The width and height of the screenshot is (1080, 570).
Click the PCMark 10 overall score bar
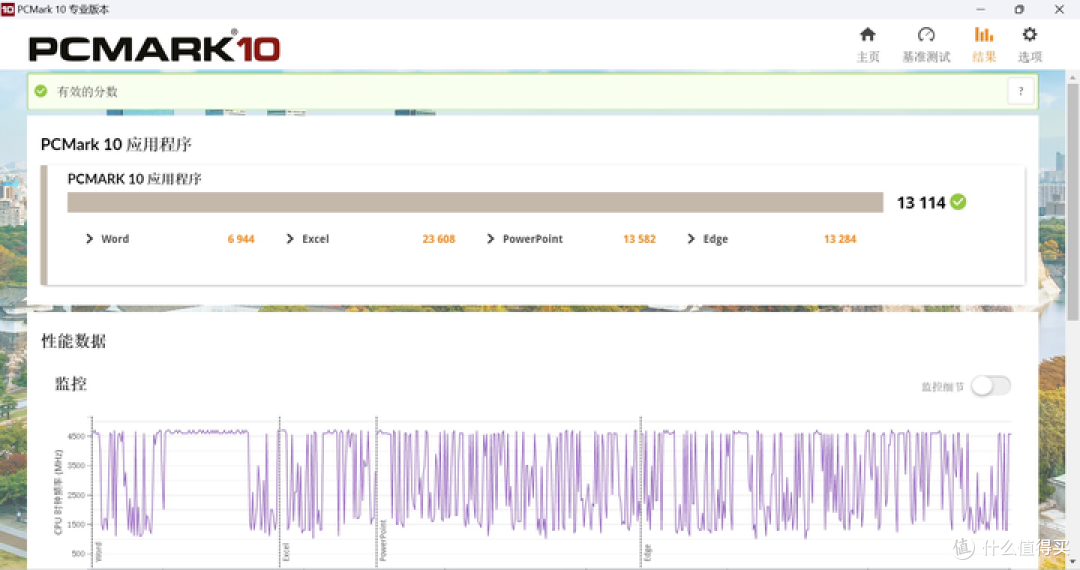point(475,202)
